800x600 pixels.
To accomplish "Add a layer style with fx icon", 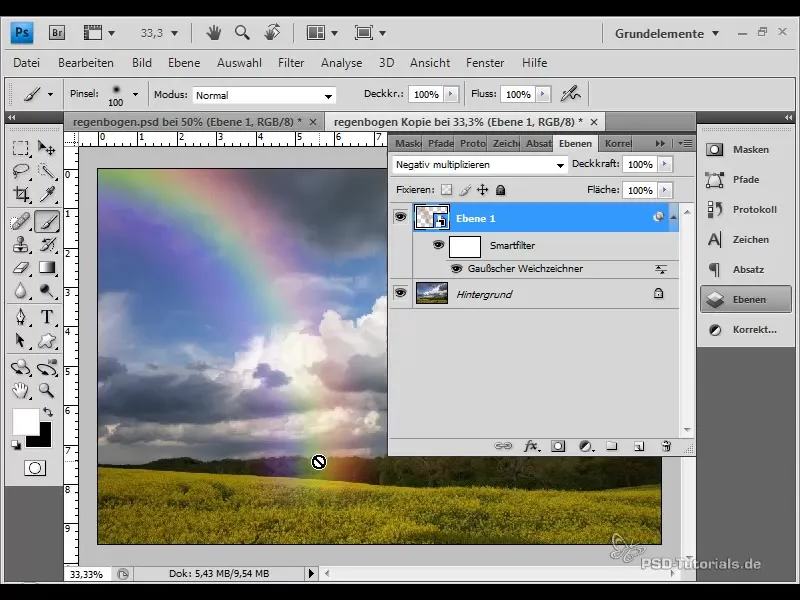I will pos(532,446).
